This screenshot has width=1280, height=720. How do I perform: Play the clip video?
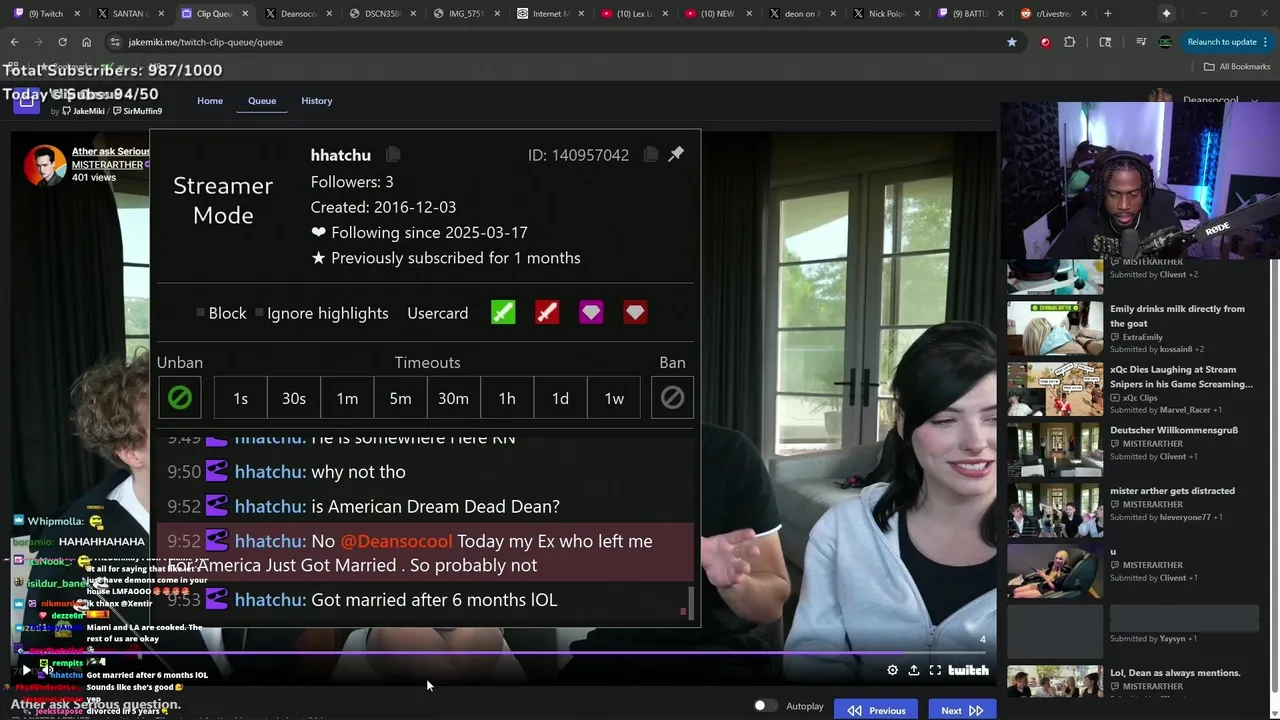[26, 670]
